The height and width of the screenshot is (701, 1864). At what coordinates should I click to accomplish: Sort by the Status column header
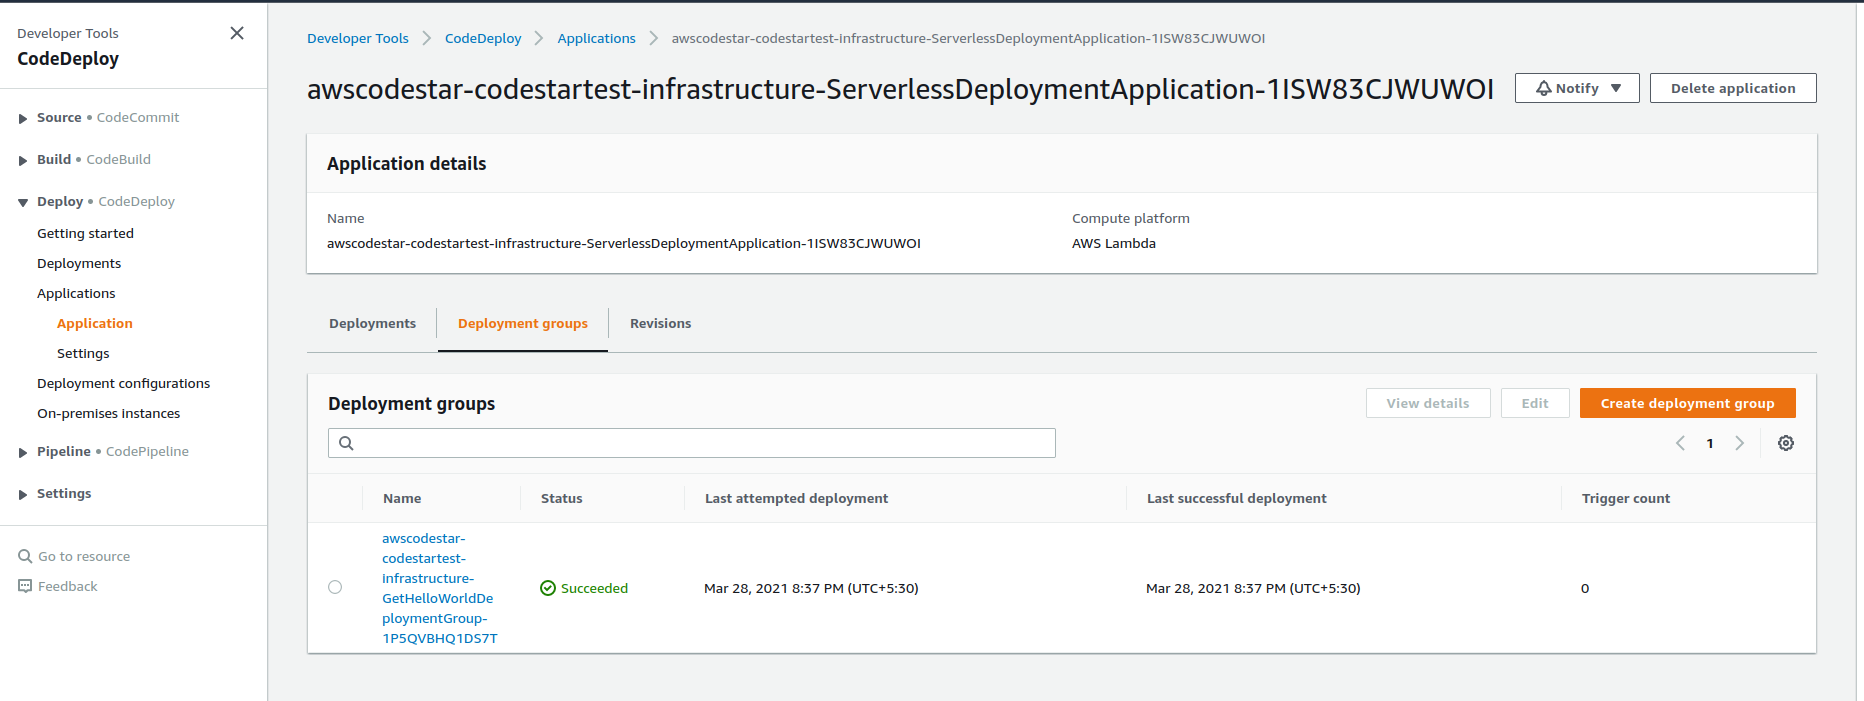point(561,498)
